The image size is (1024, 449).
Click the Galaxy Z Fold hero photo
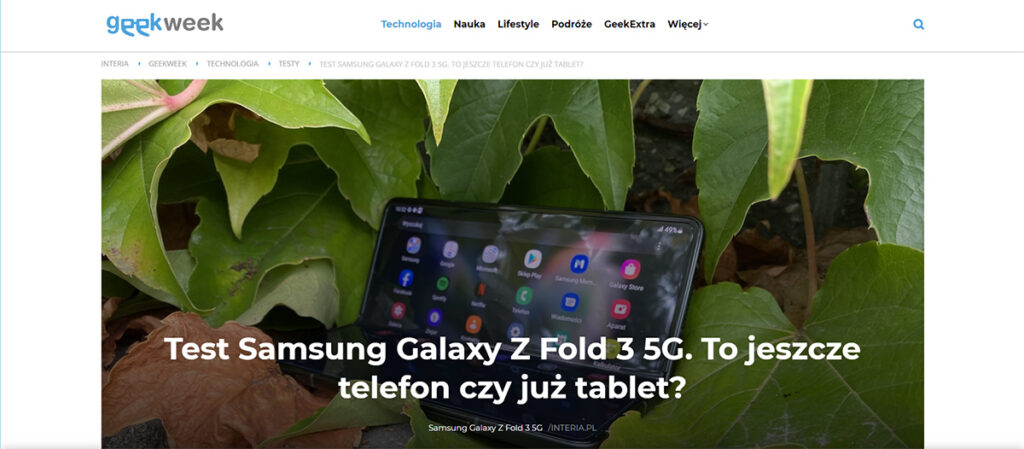[512, 263]
